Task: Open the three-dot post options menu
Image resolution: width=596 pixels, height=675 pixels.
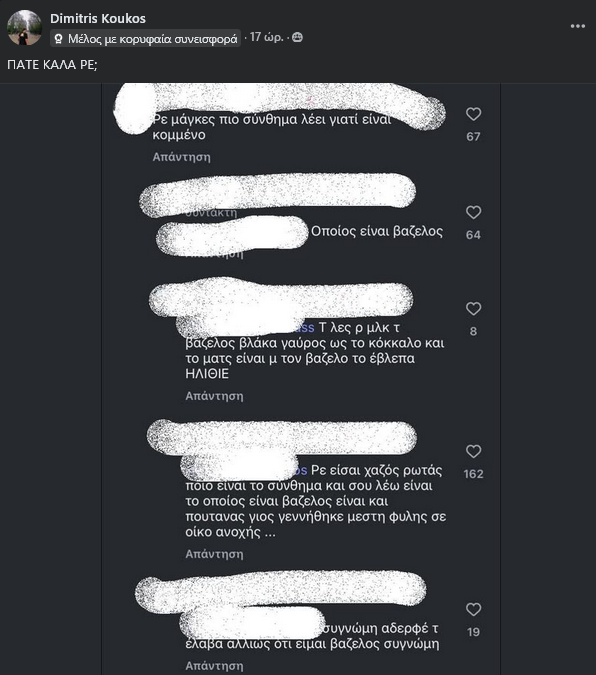Action: pos(577,26)
